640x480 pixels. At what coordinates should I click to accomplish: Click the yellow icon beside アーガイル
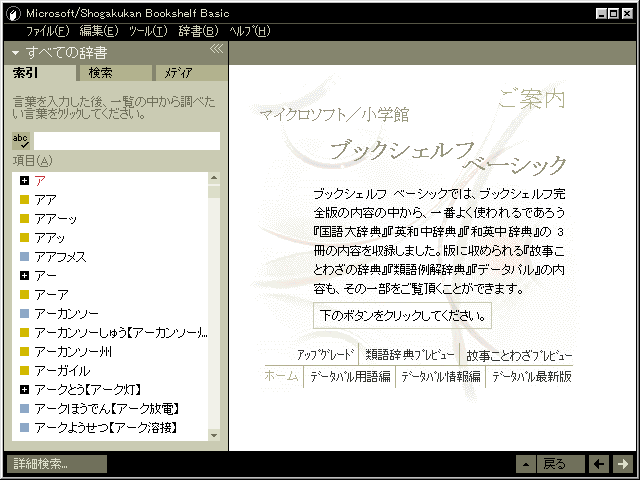[24, 371]
